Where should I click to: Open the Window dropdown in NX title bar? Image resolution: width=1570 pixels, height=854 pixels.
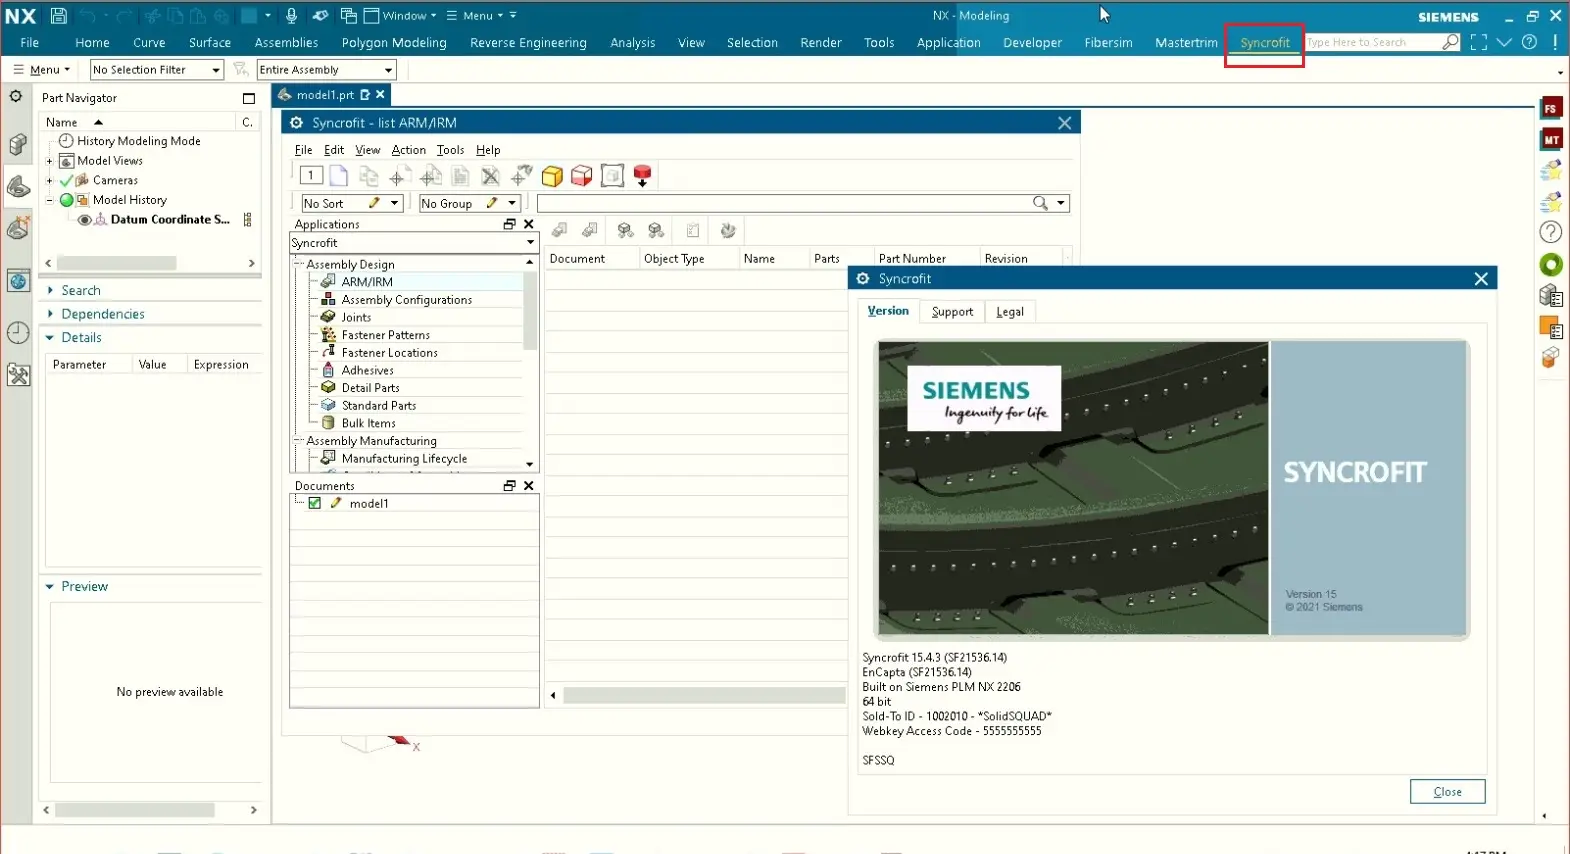(x=400, y=16)
